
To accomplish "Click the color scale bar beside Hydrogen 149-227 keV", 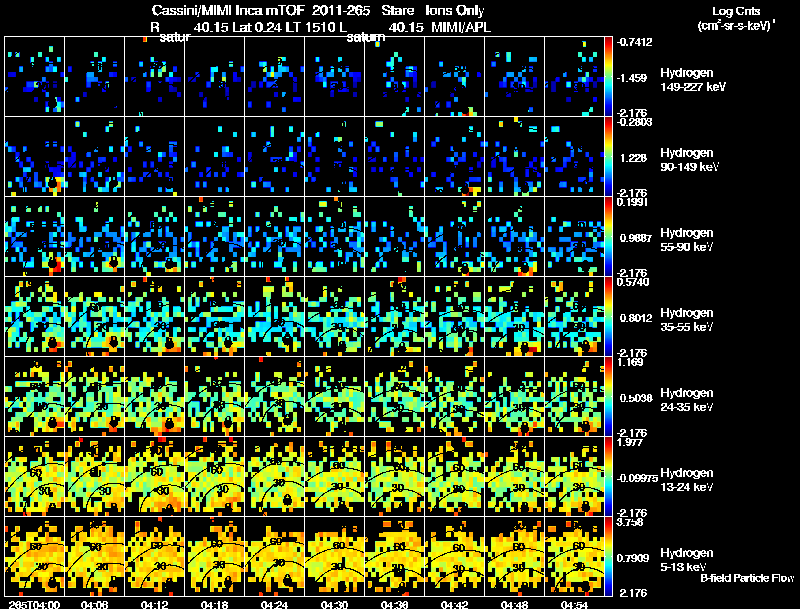I will tap(608, 77).
